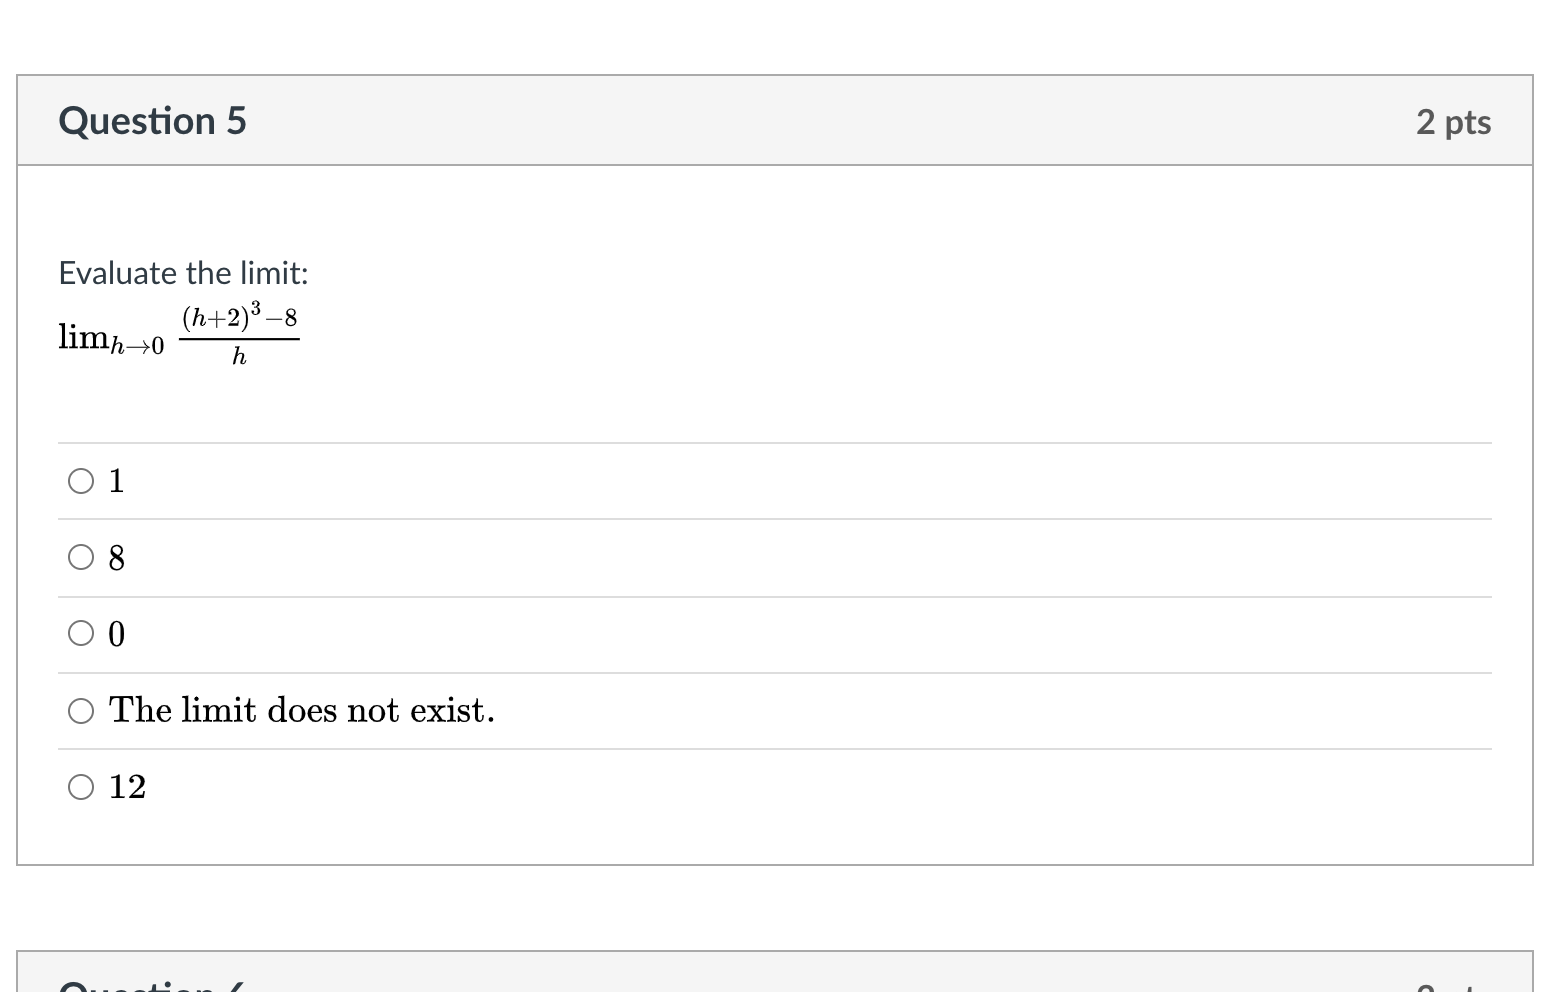The width and height of the screenshot is (1554, 992).
Task: Choose 'The limit does not exist.' option
Action: tap(82, 711)
